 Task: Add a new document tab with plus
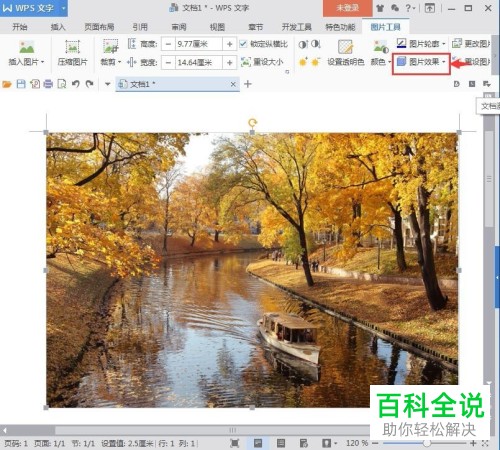pyautogui.click(x=248, y=84)
